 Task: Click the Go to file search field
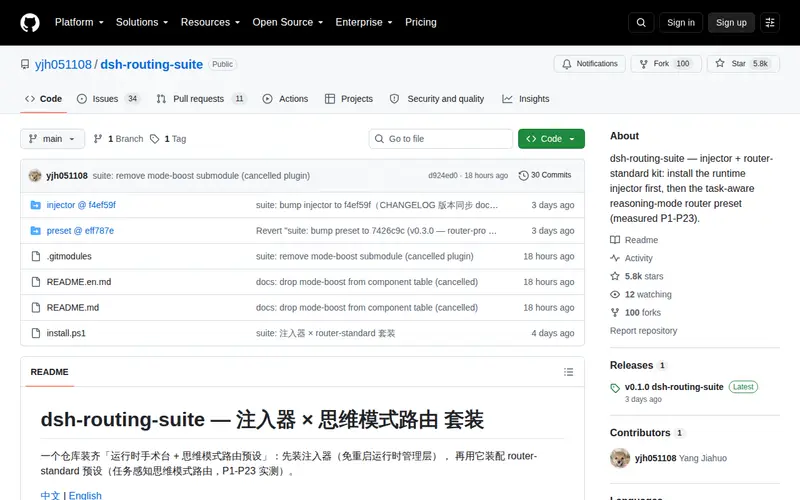(x=441, y=139)
